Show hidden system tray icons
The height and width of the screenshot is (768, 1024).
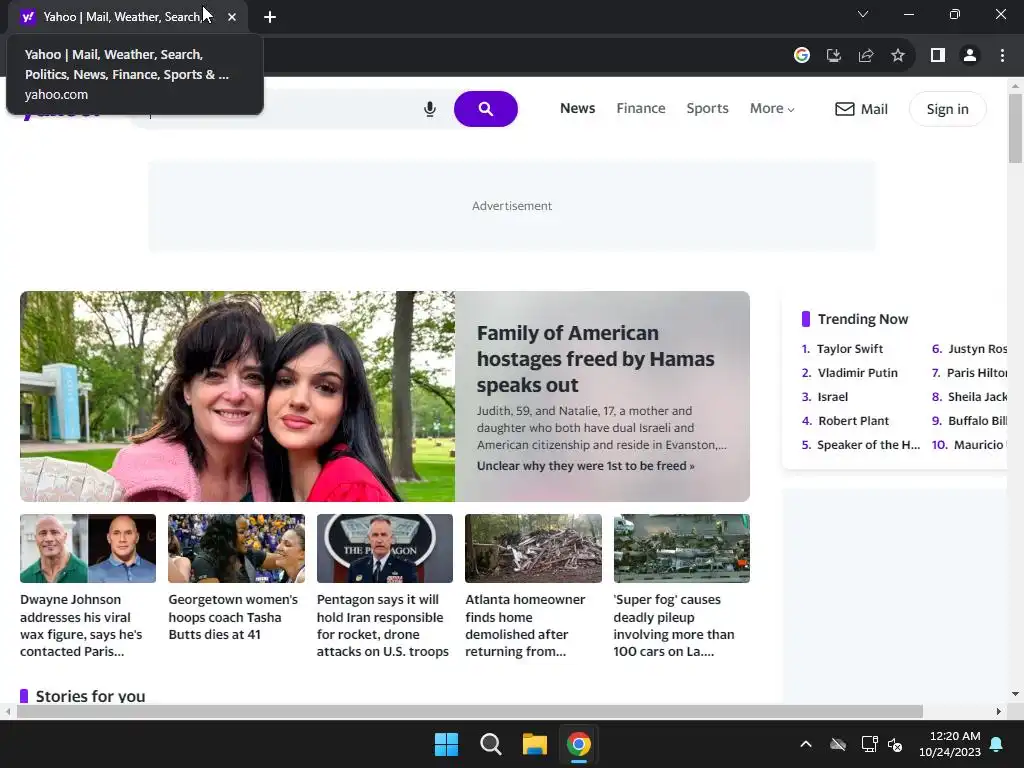pos(806,744)
